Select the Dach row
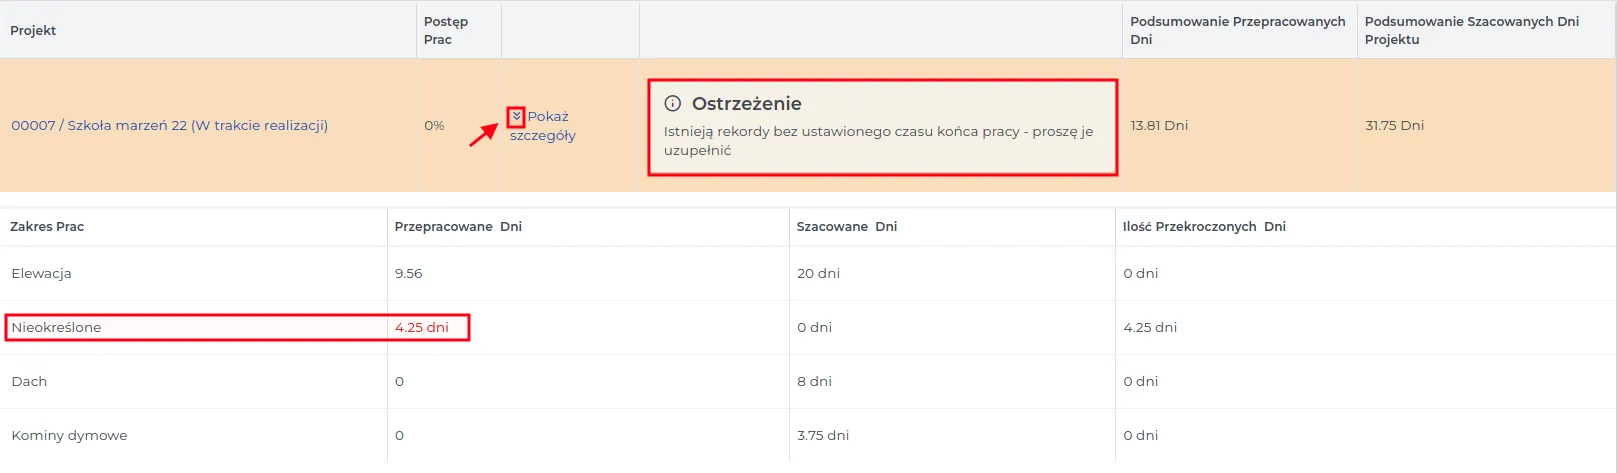Viewport: 1617px width, 473px height. pyautogui.click(x=808, y=381)
